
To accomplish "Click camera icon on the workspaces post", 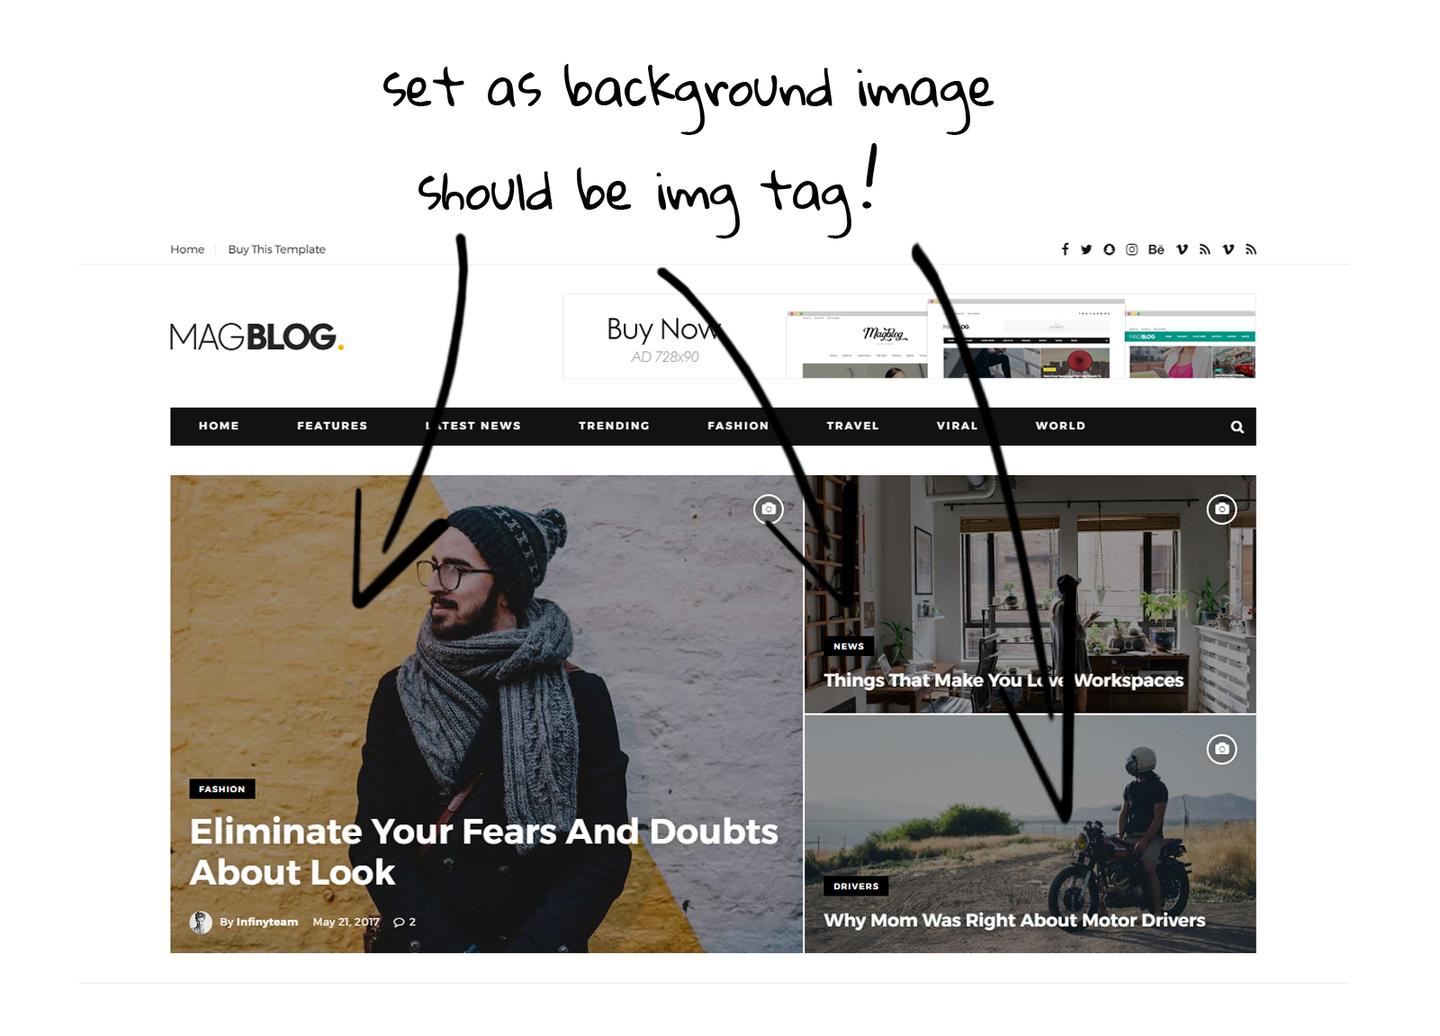I will (1221, 509).
